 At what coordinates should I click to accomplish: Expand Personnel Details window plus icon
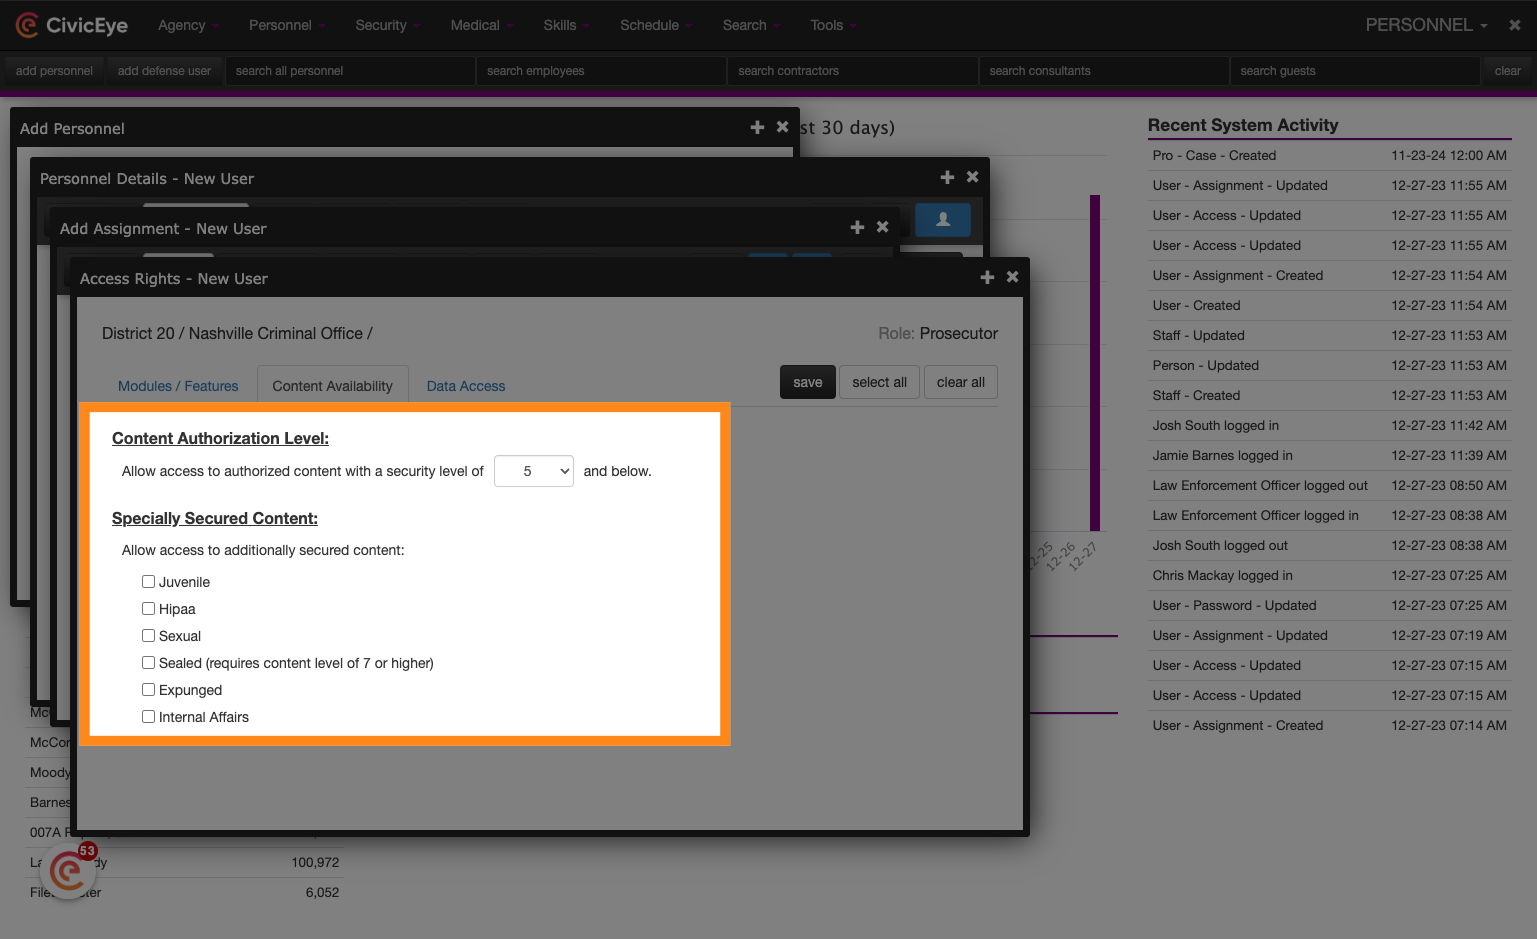947,177
